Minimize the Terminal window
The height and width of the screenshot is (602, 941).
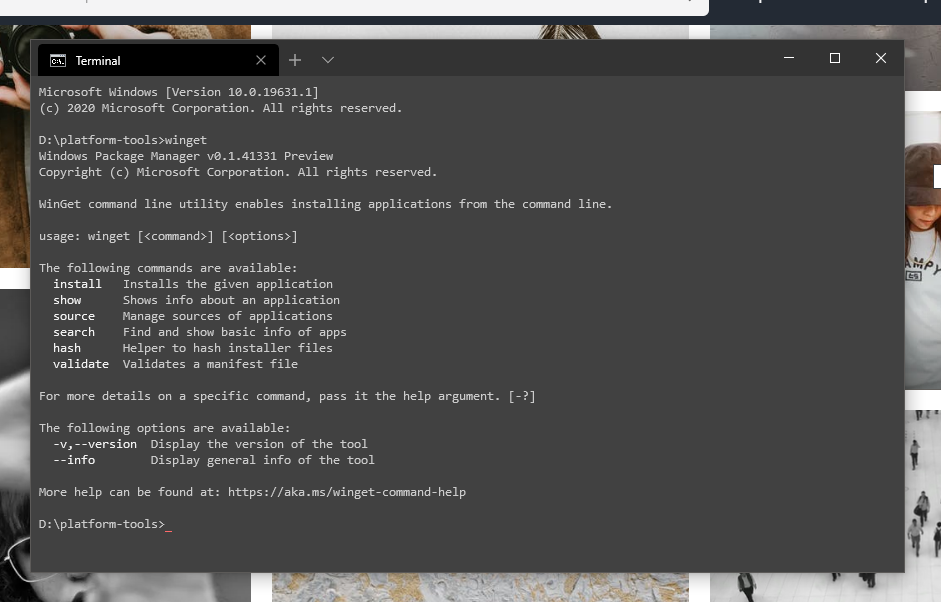(789, 58)
